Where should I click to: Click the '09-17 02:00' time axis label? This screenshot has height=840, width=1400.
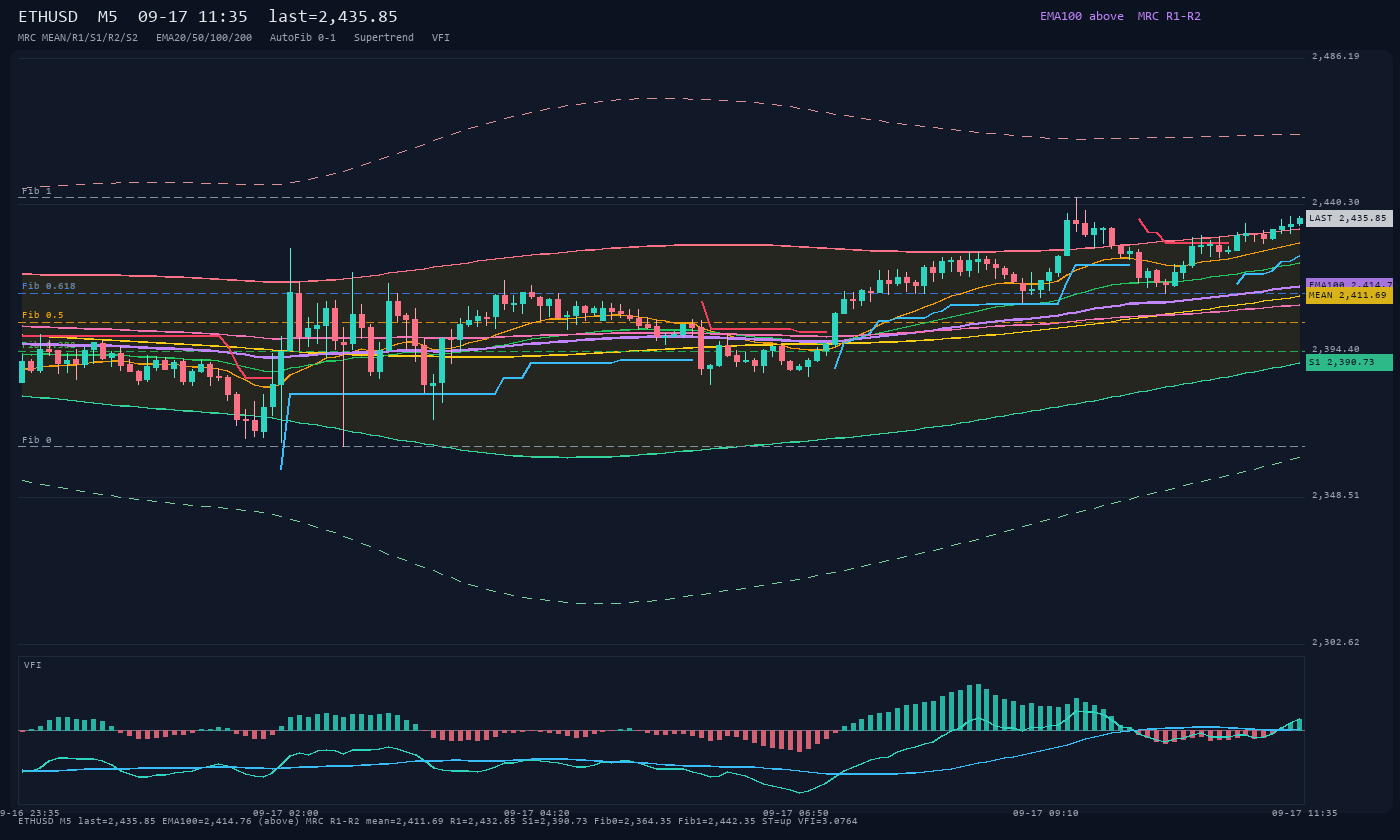coord(286,813)
